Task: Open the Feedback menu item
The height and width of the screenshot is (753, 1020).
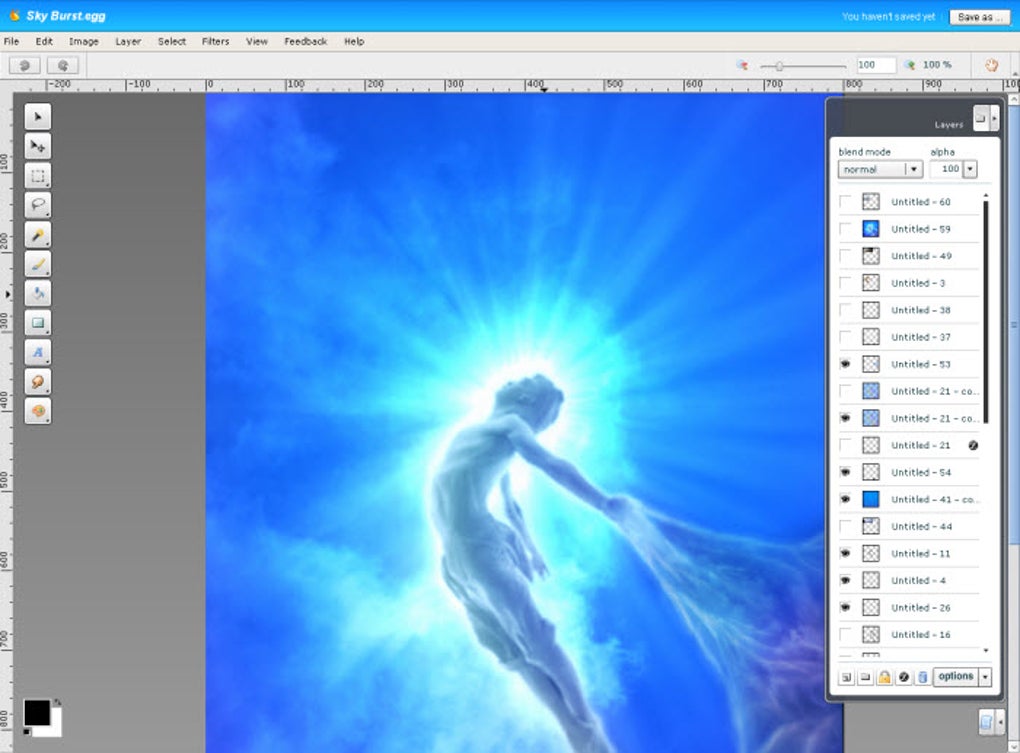Action: pos(305,42)
